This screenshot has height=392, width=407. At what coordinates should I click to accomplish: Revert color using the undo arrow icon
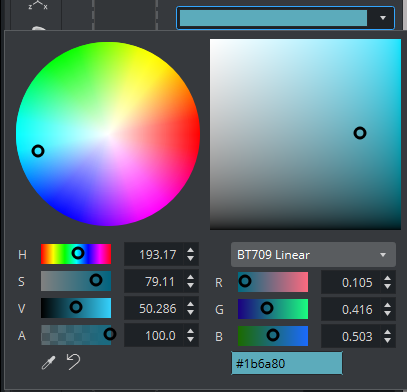[x=74, y=362]
